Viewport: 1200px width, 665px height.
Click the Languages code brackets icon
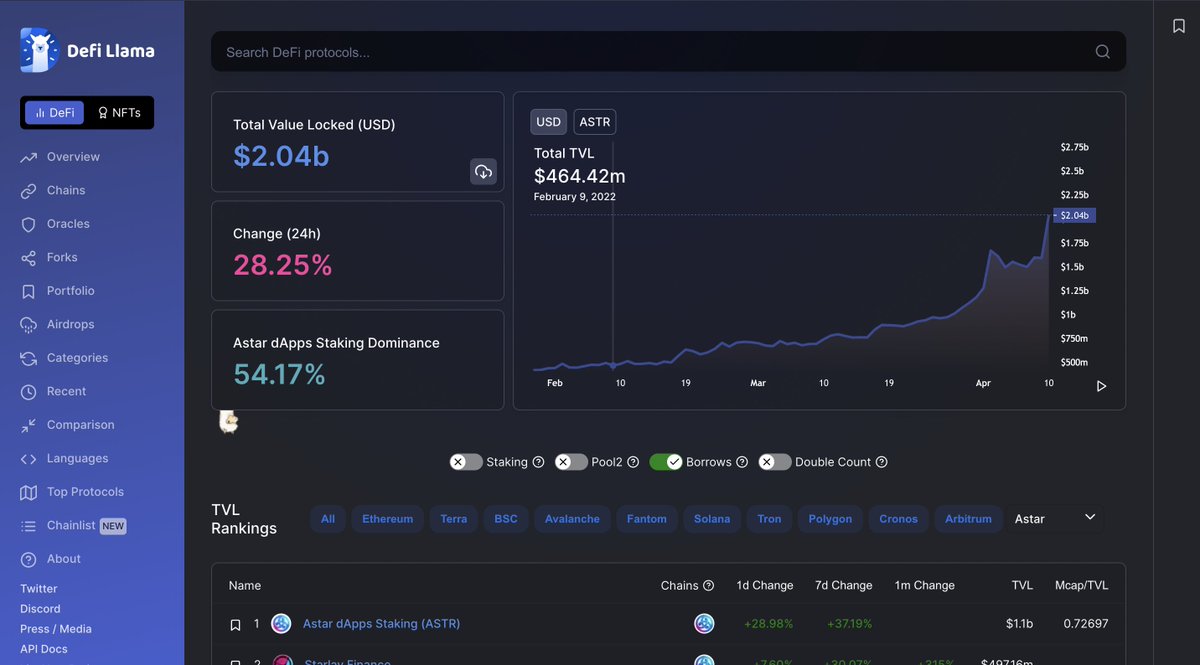click(x=28, y=459)
